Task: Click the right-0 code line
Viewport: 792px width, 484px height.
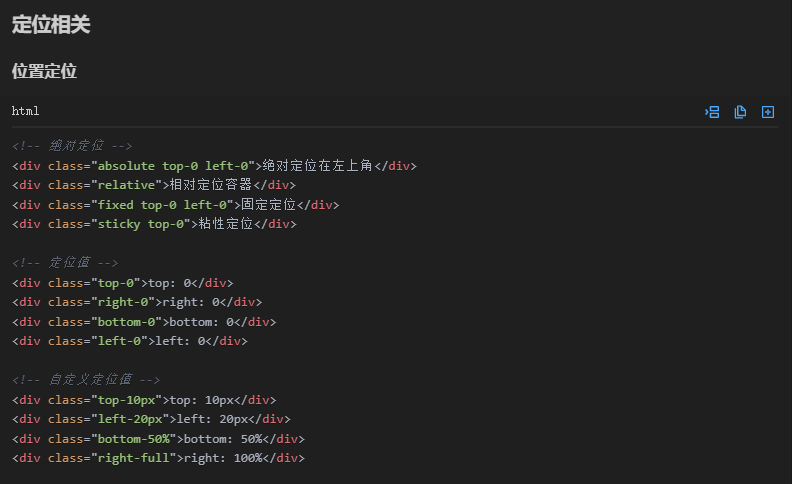Action: pos(136,302)
